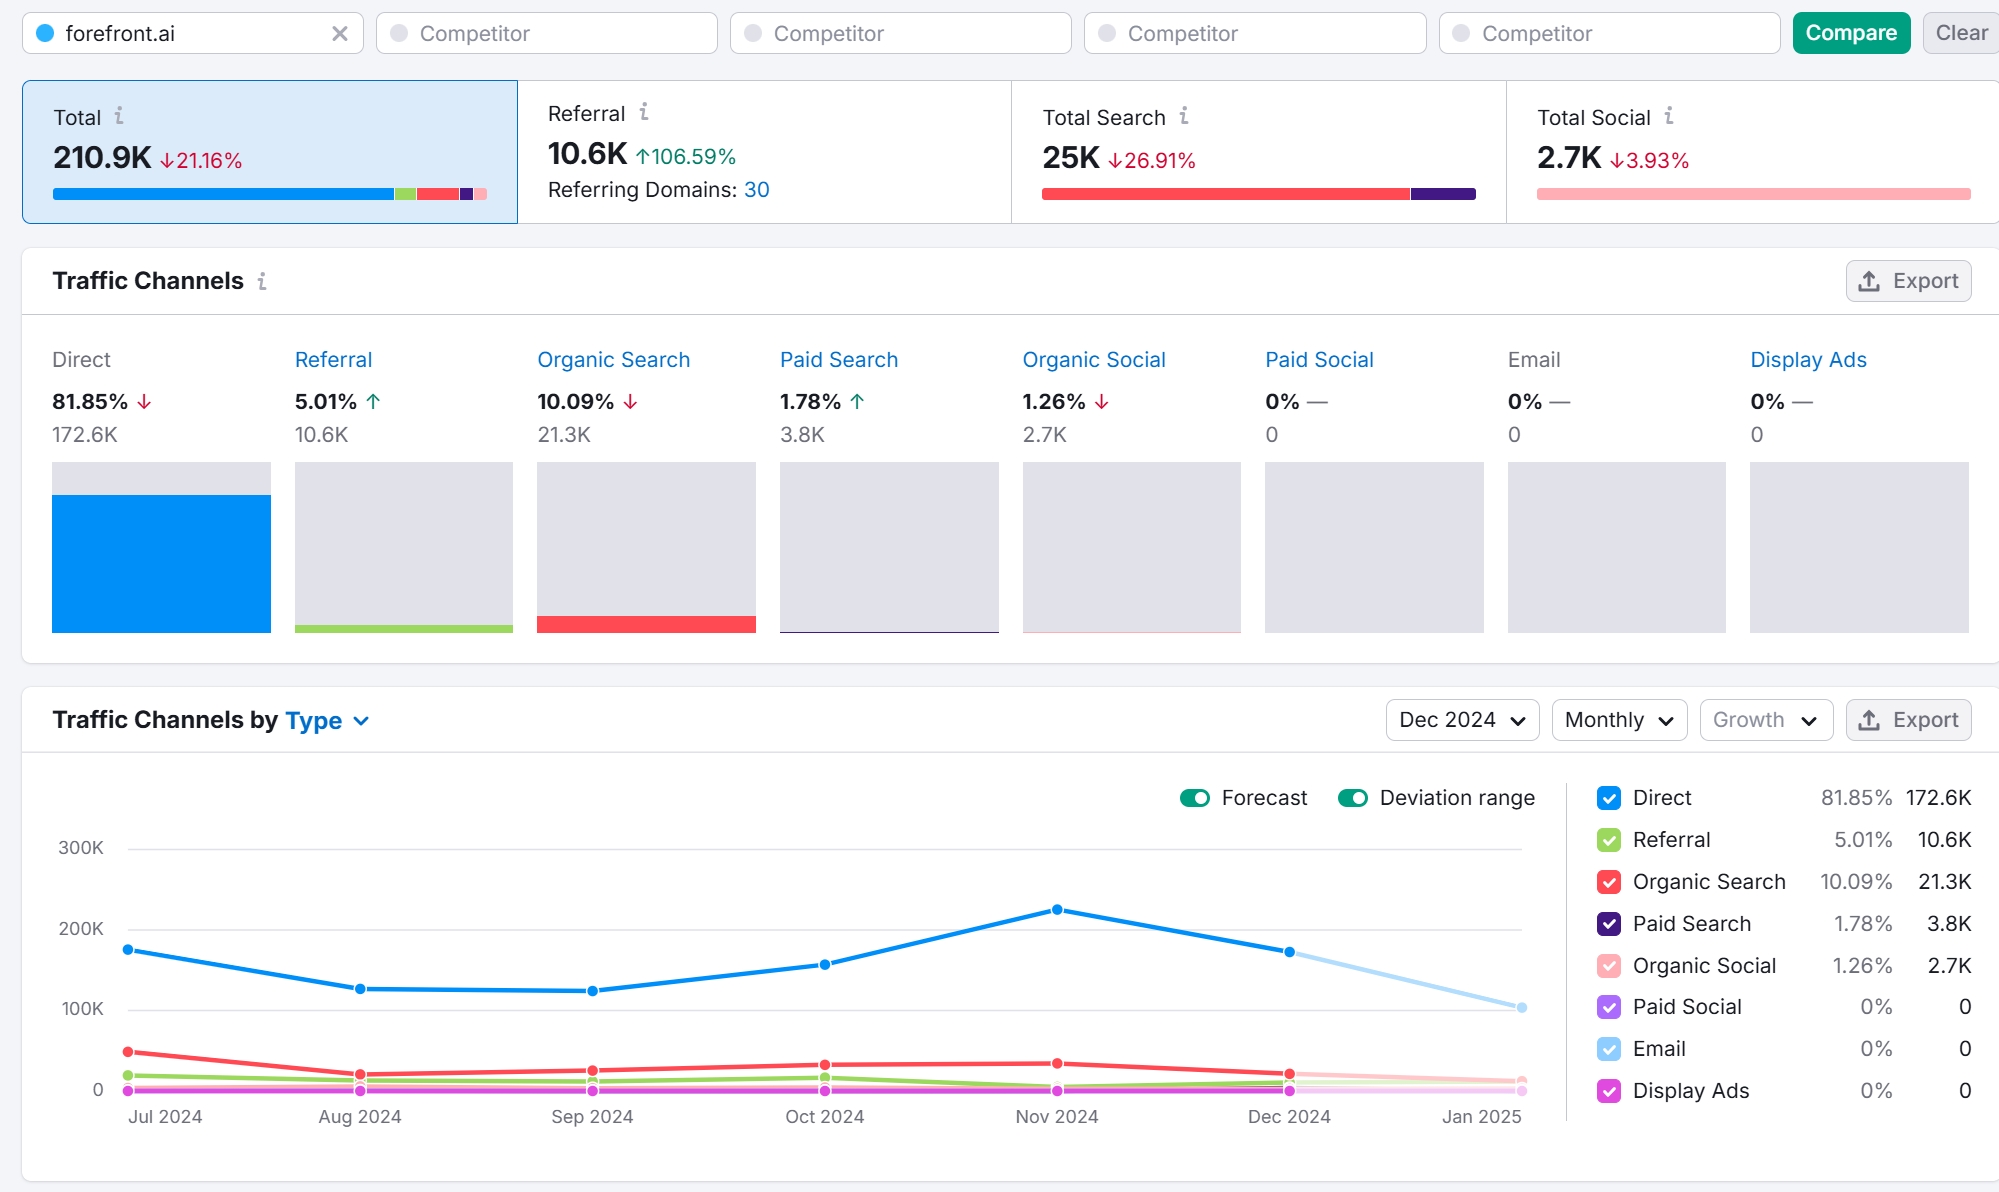
Task: Remove forefront.ai with the X icon
Action: 340,34
